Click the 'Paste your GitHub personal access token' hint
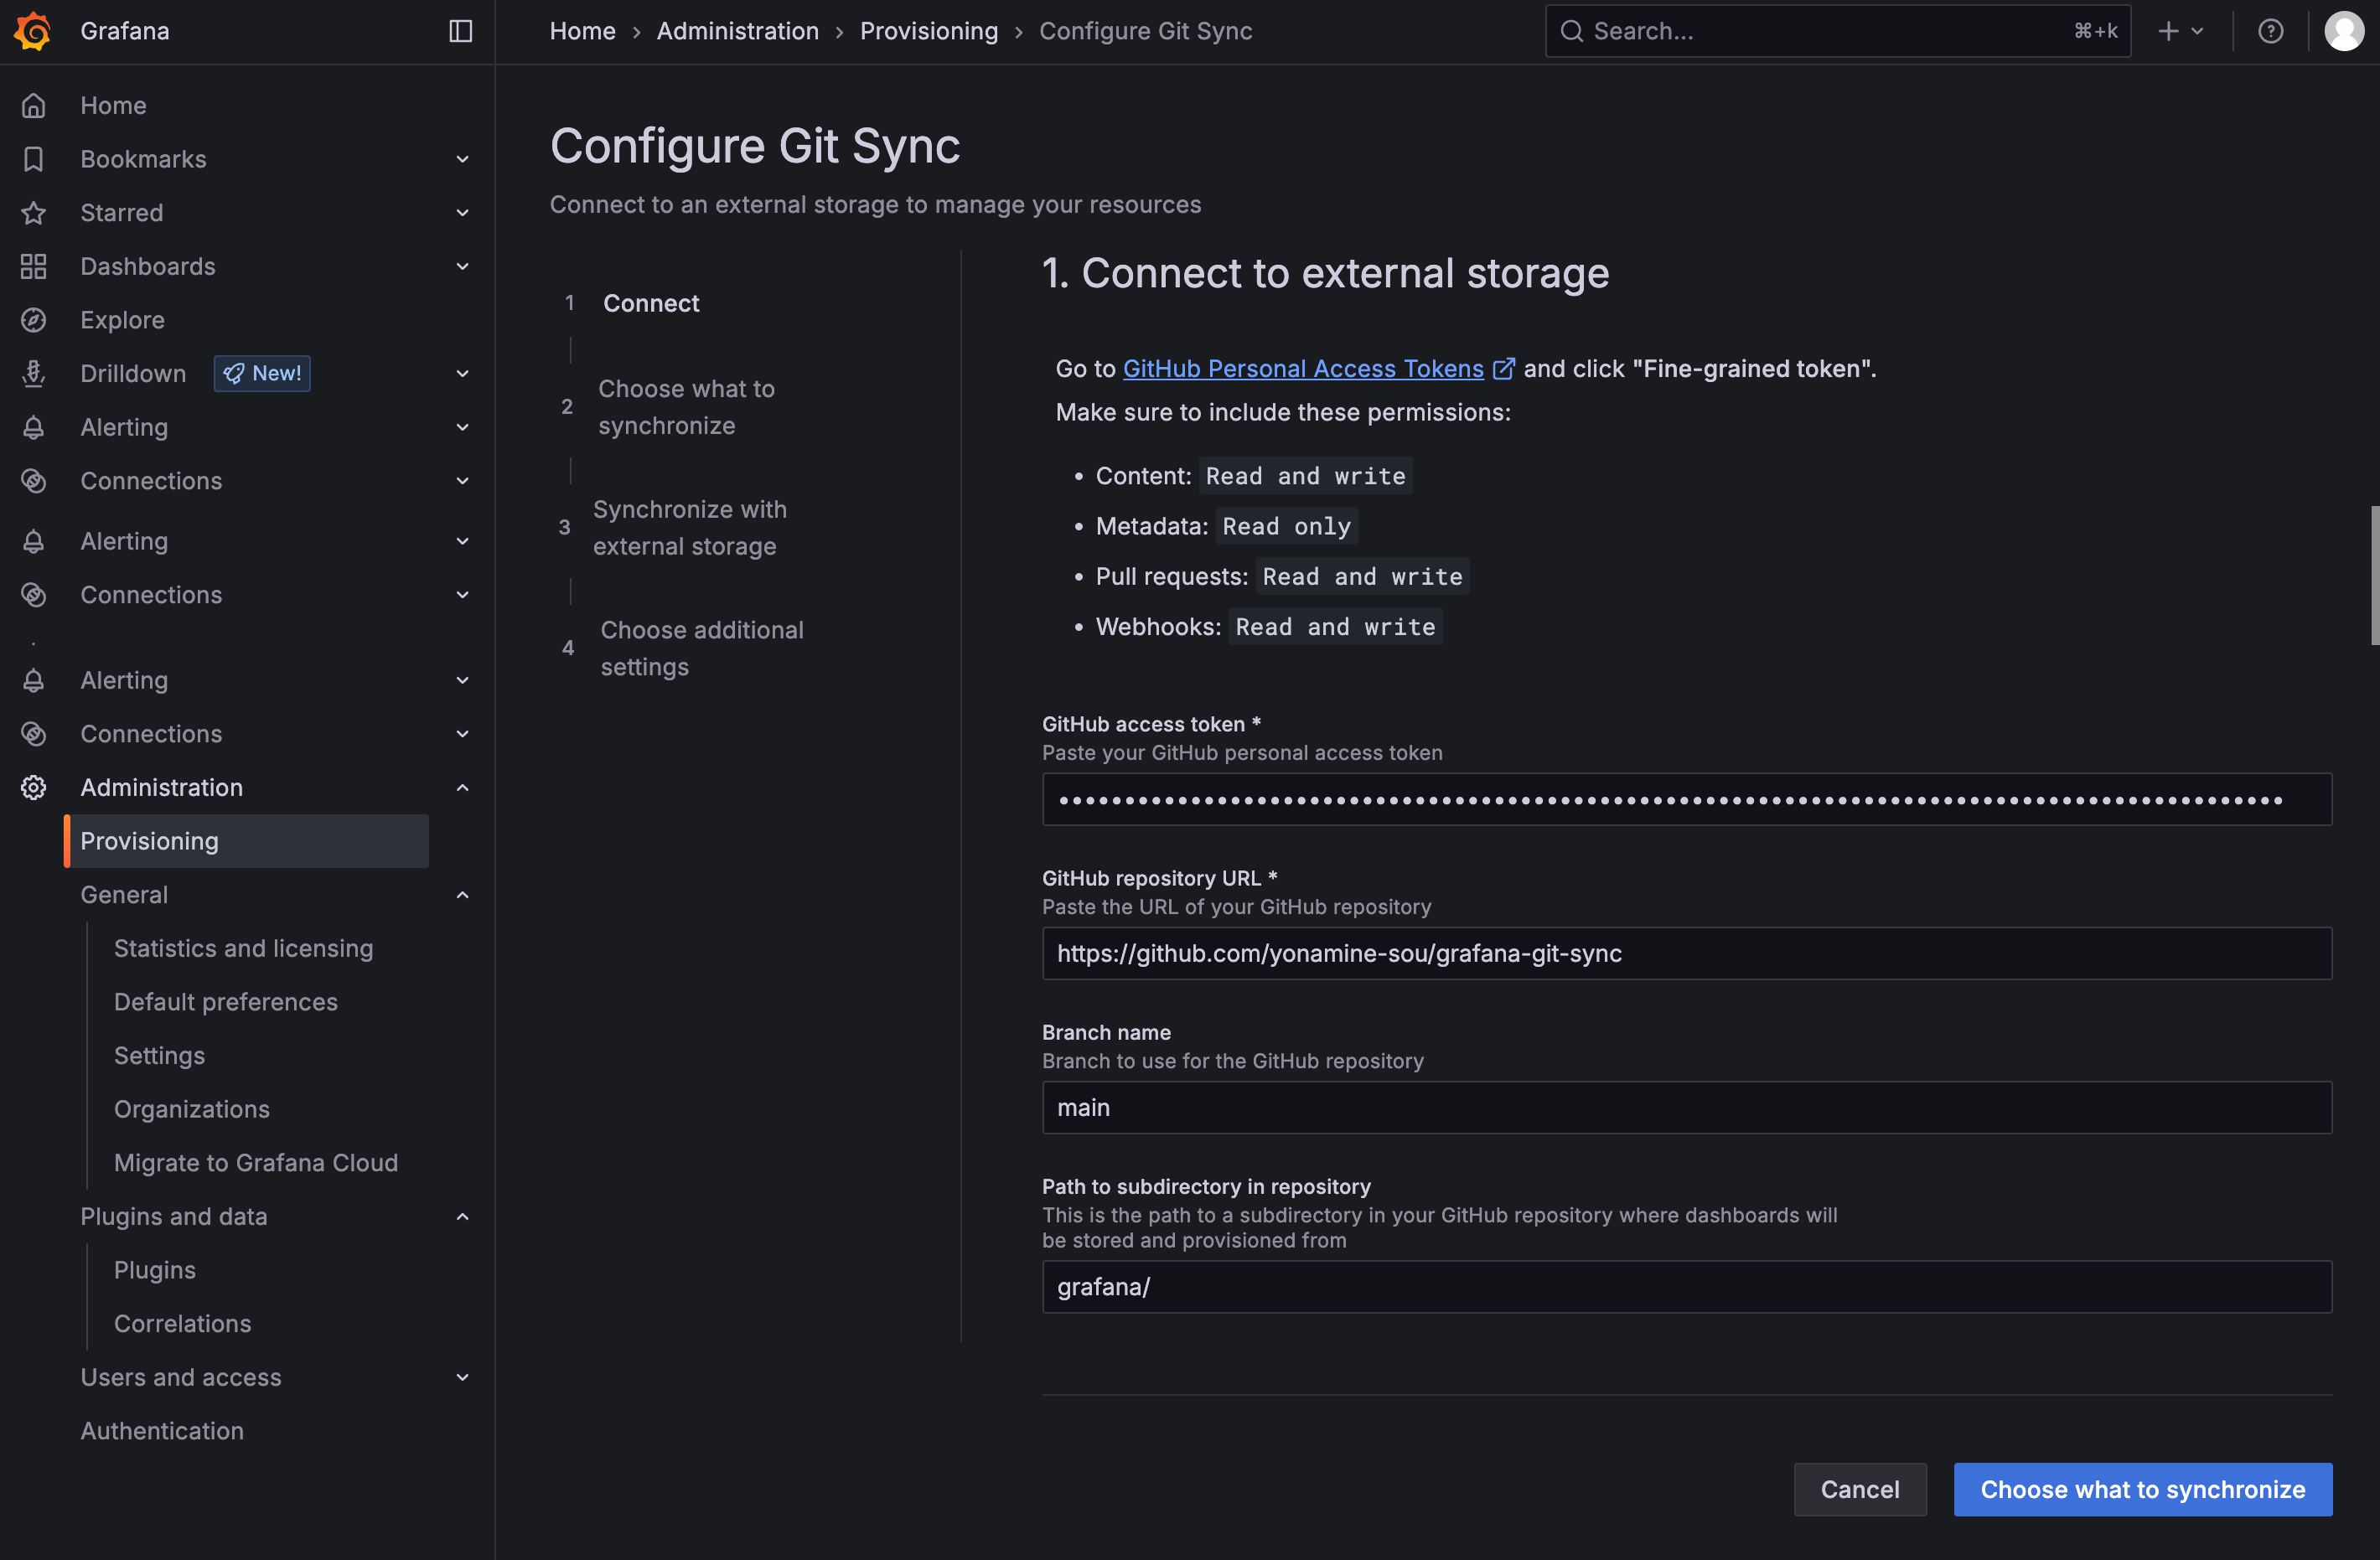Screen dimensions: 2380x1560 (1241, 753)
